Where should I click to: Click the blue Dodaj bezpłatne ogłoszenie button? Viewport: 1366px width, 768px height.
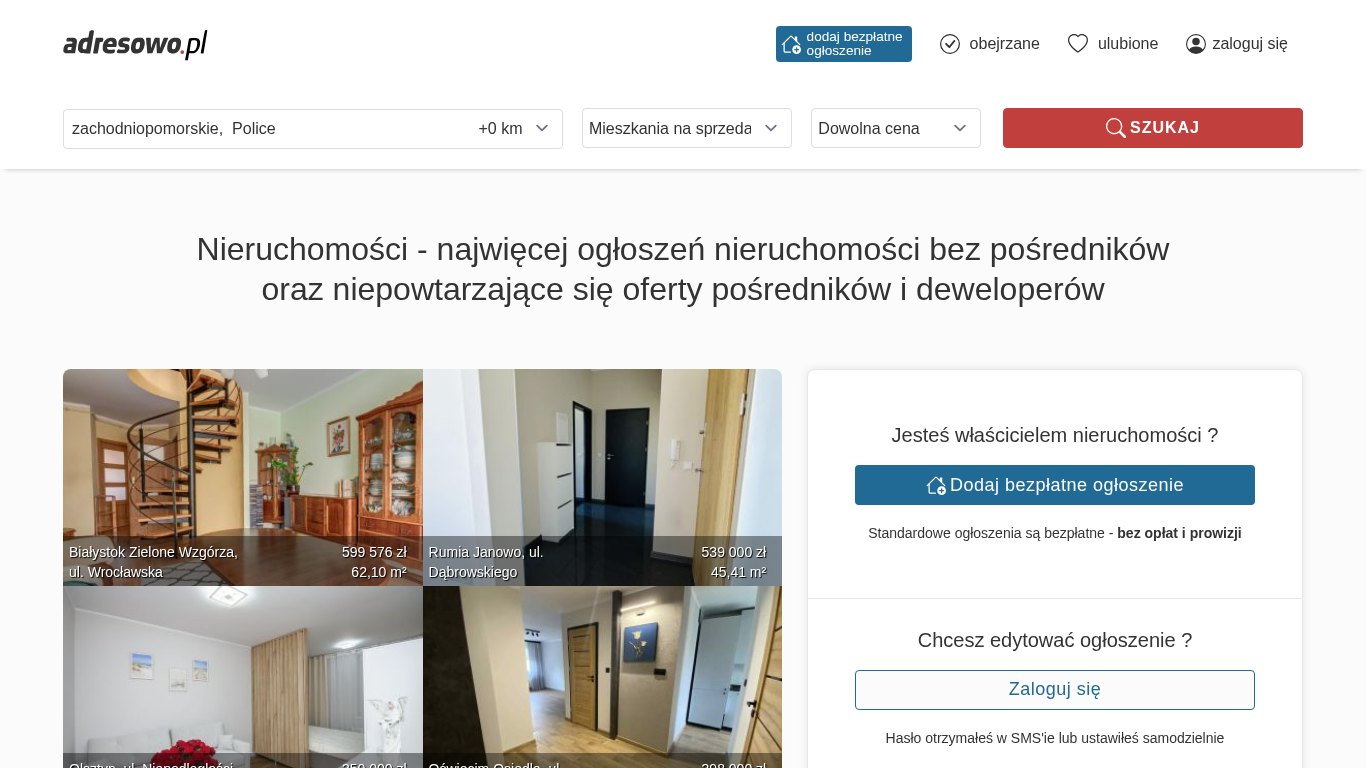pyautogui.click(x=1055, y=485)
